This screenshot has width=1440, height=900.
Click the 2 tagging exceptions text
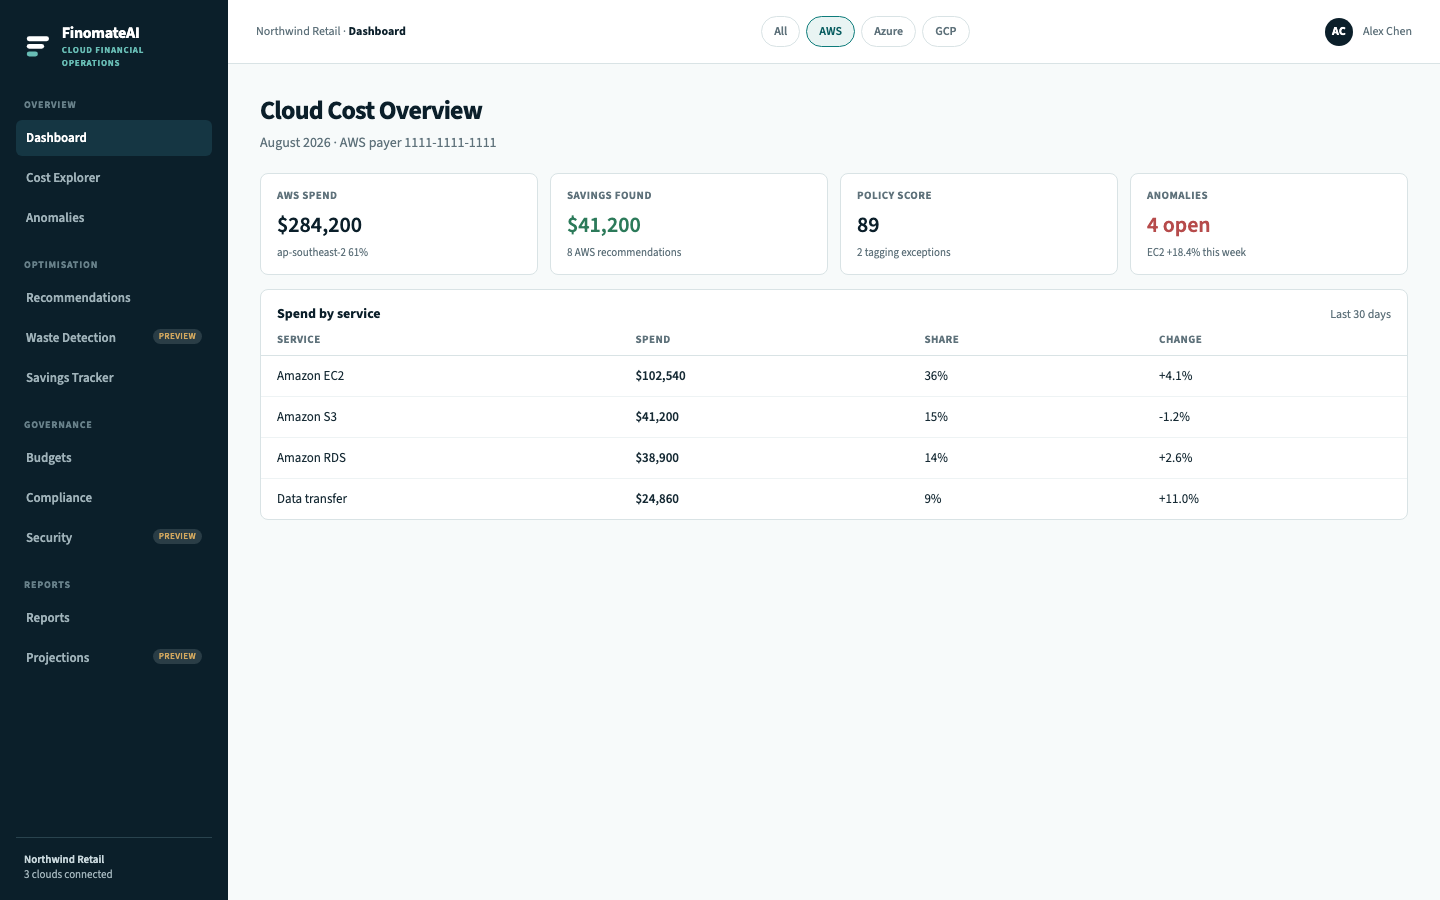(904, 253)
